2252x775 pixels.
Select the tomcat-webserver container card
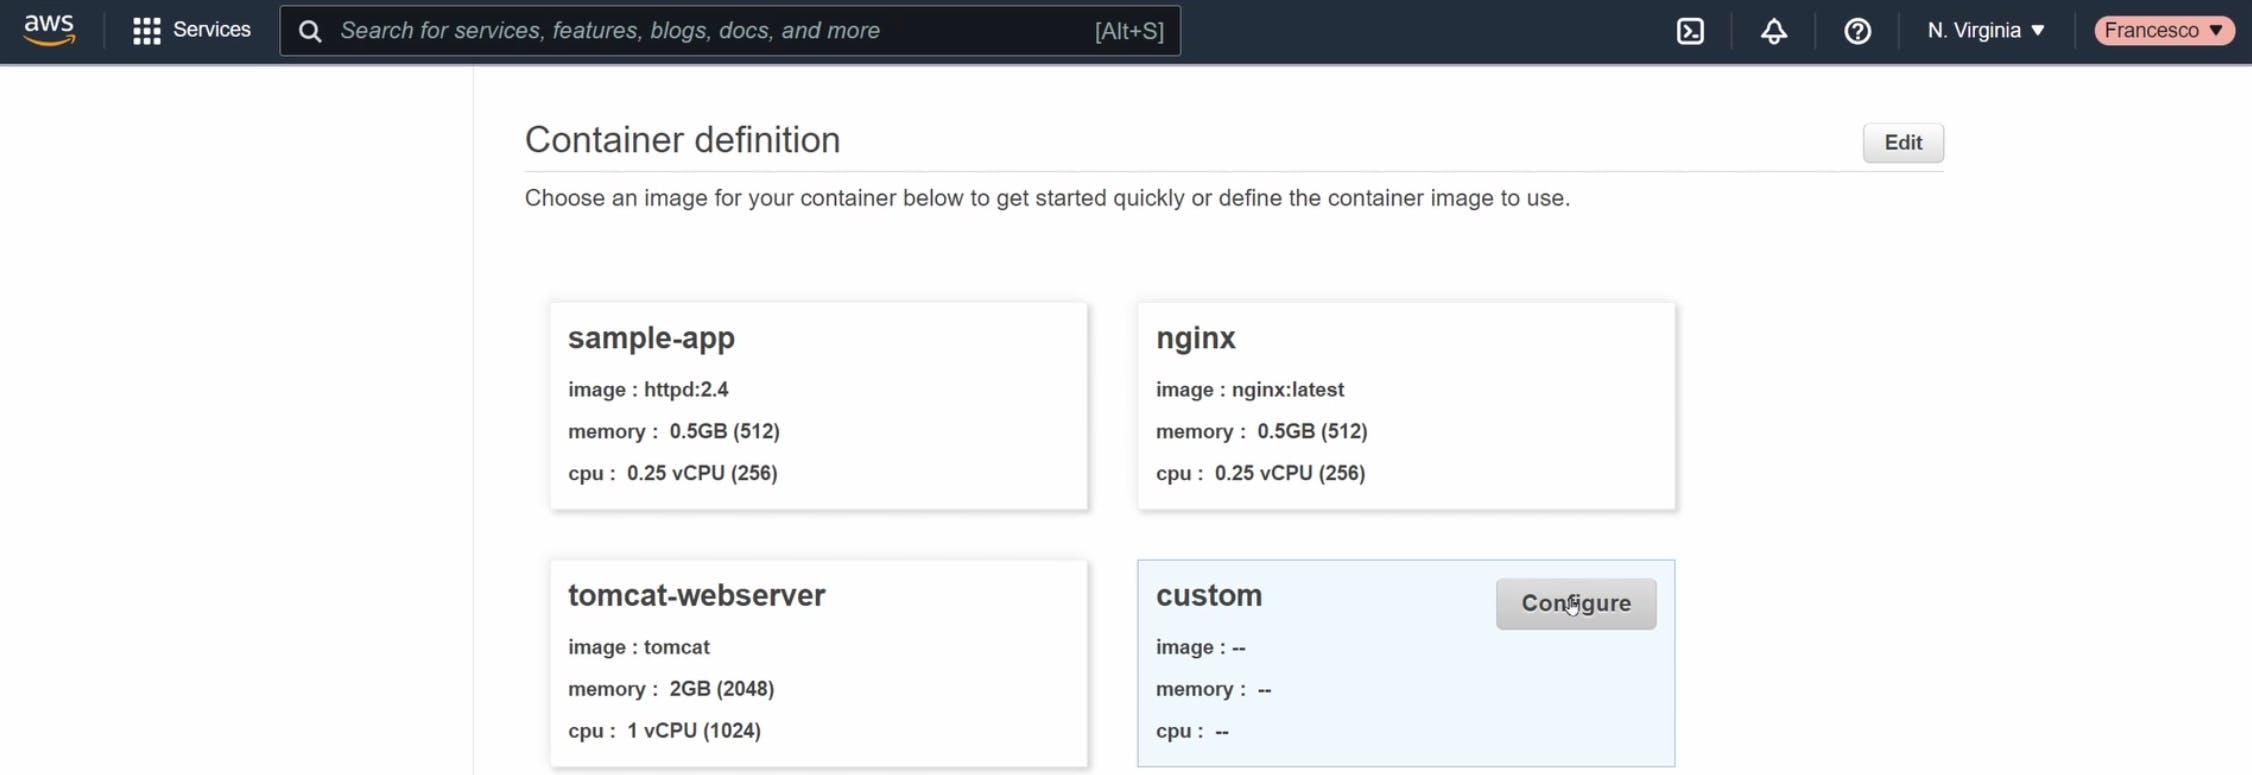pyautogui.click(x=819, y=664)
